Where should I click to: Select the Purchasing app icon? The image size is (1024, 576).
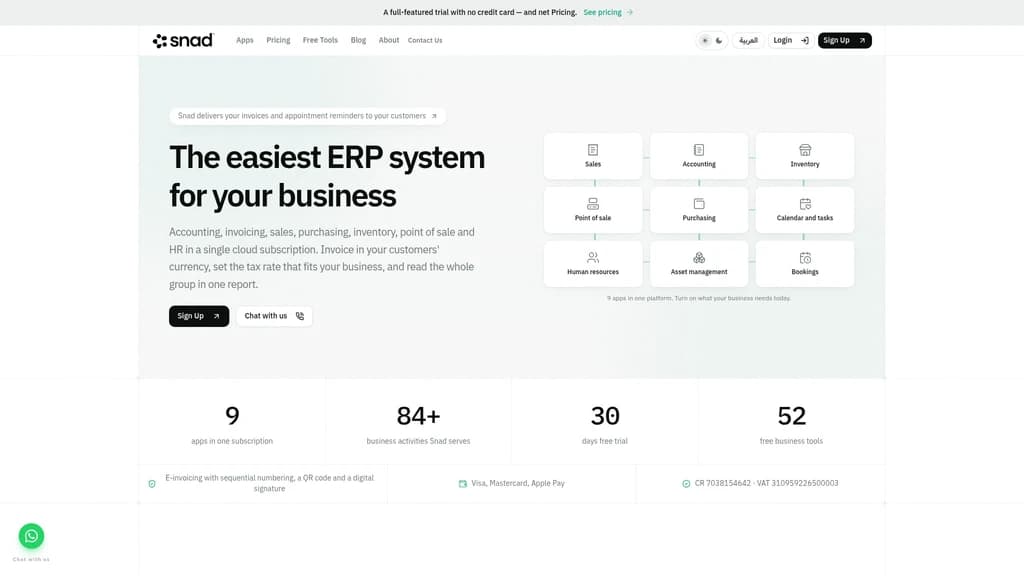click(x=699, y=204)
